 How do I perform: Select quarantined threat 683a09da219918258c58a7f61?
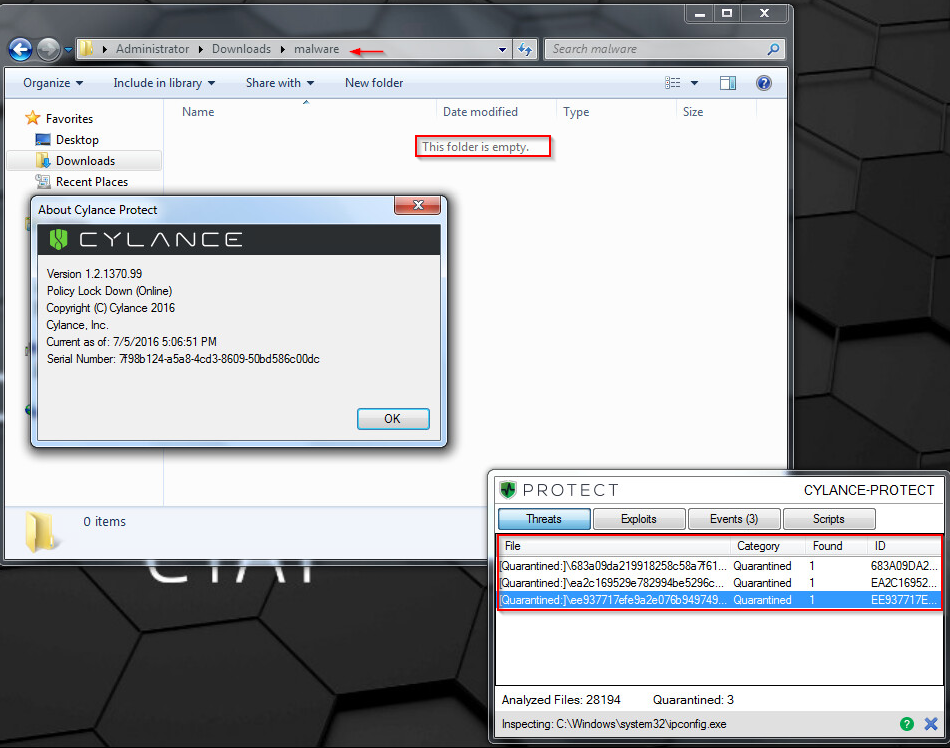[719, 566]
